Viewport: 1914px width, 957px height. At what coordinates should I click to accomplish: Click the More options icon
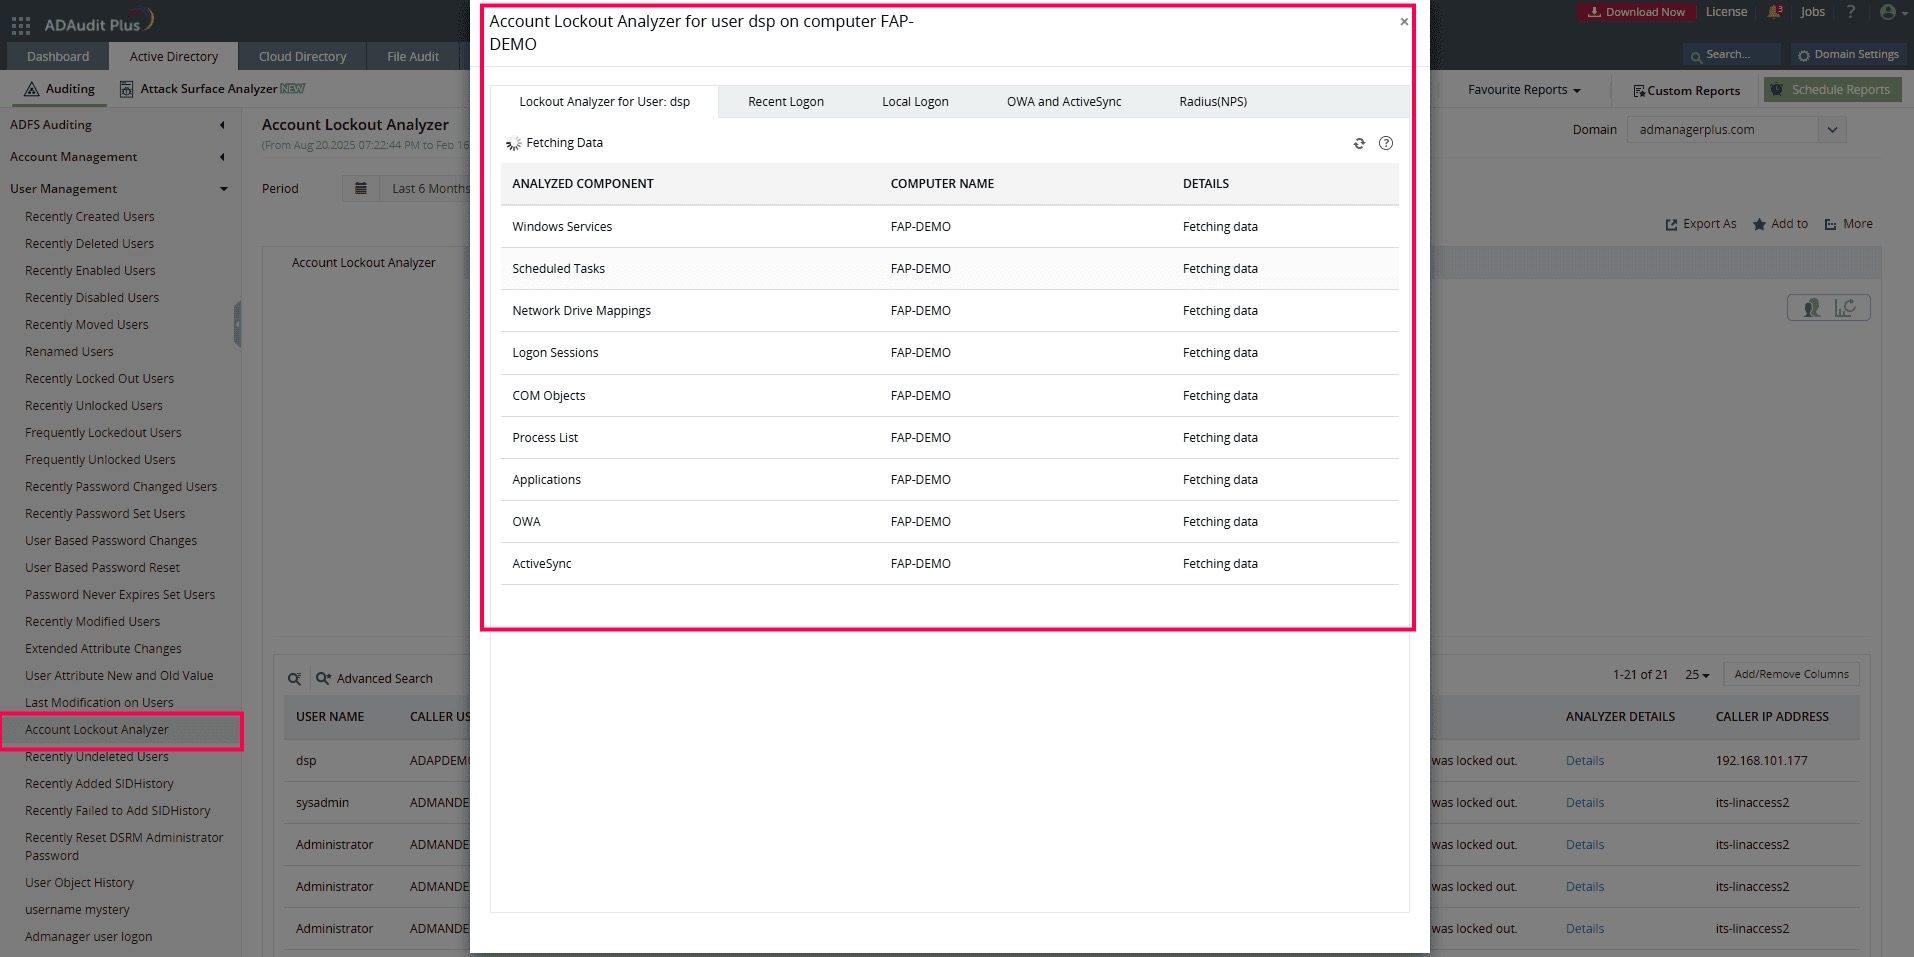pos(1831,225)
